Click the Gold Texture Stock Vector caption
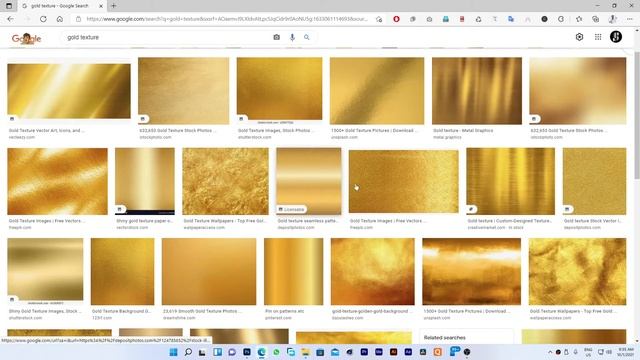This screenshot has width=640, height=360. tap(592, 221)
